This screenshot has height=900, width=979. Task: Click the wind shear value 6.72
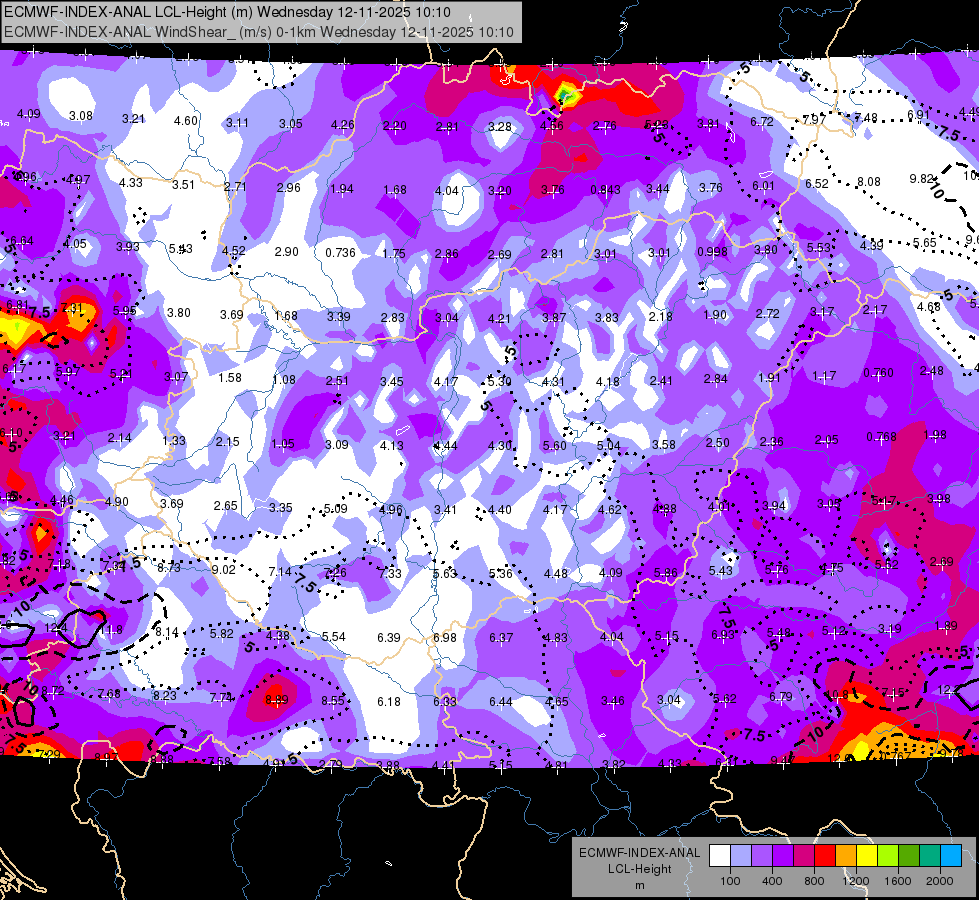pyautogui.click(x=762, y=121)
